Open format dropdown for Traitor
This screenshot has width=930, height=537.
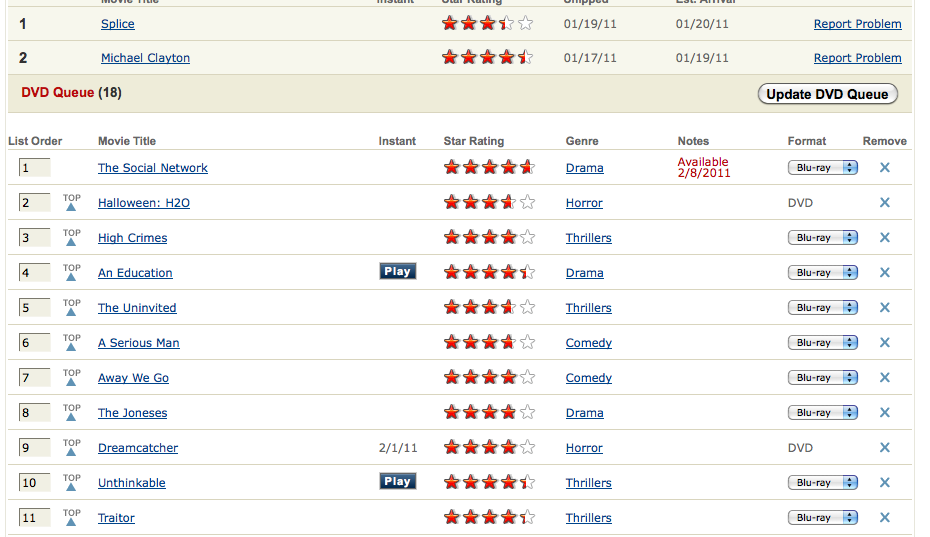click(823, 518)
